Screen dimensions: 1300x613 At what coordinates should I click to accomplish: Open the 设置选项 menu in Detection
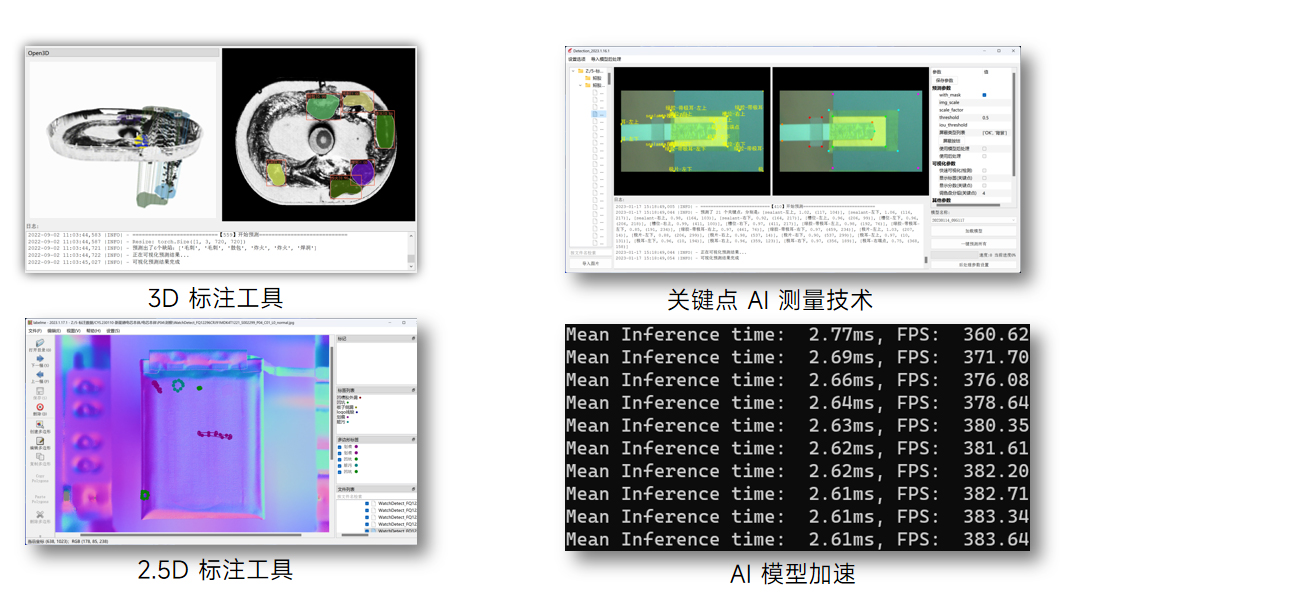click(577, 59)
